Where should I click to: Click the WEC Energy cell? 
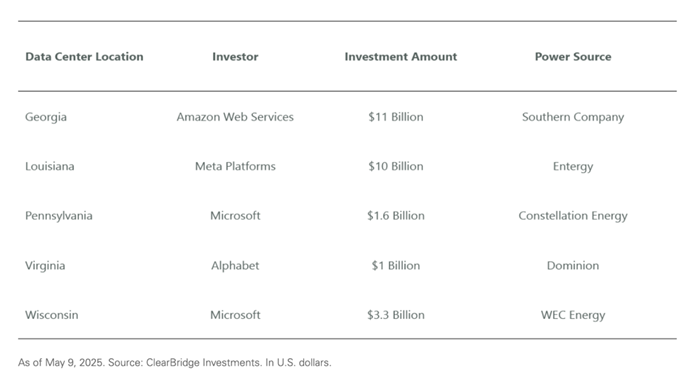coord(573,315)
